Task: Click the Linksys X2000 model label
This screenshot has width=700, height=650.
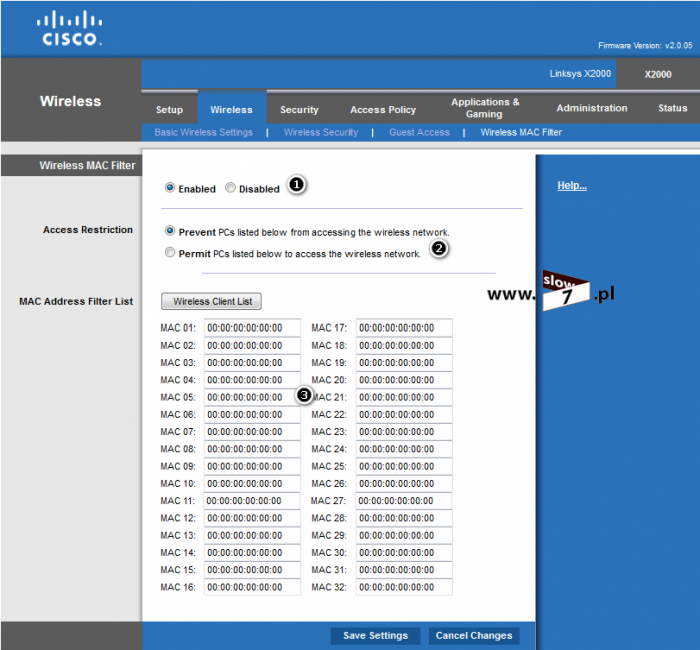Action: click(x=580, y=74)
